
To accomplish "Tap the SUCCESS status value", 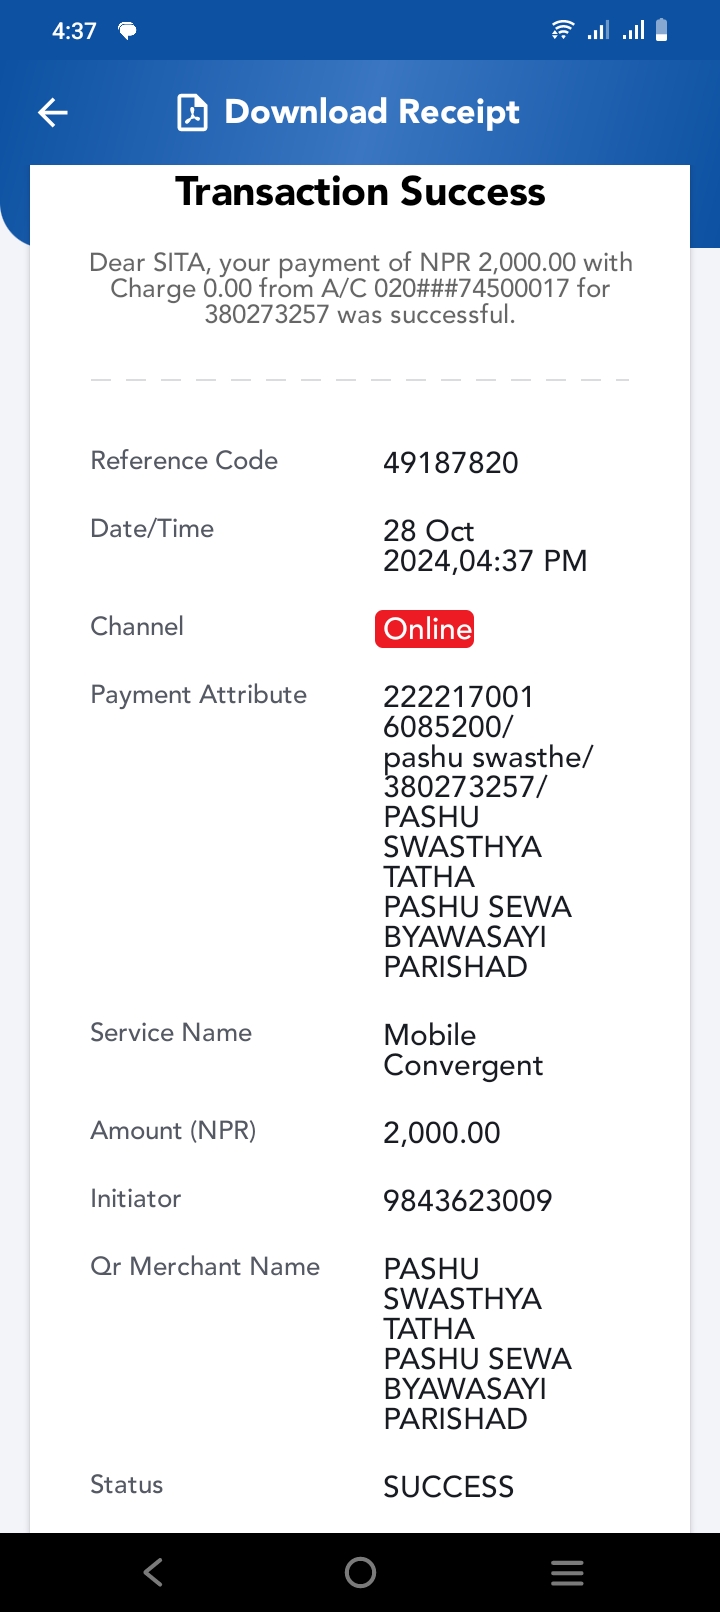I will point(449,1487).
